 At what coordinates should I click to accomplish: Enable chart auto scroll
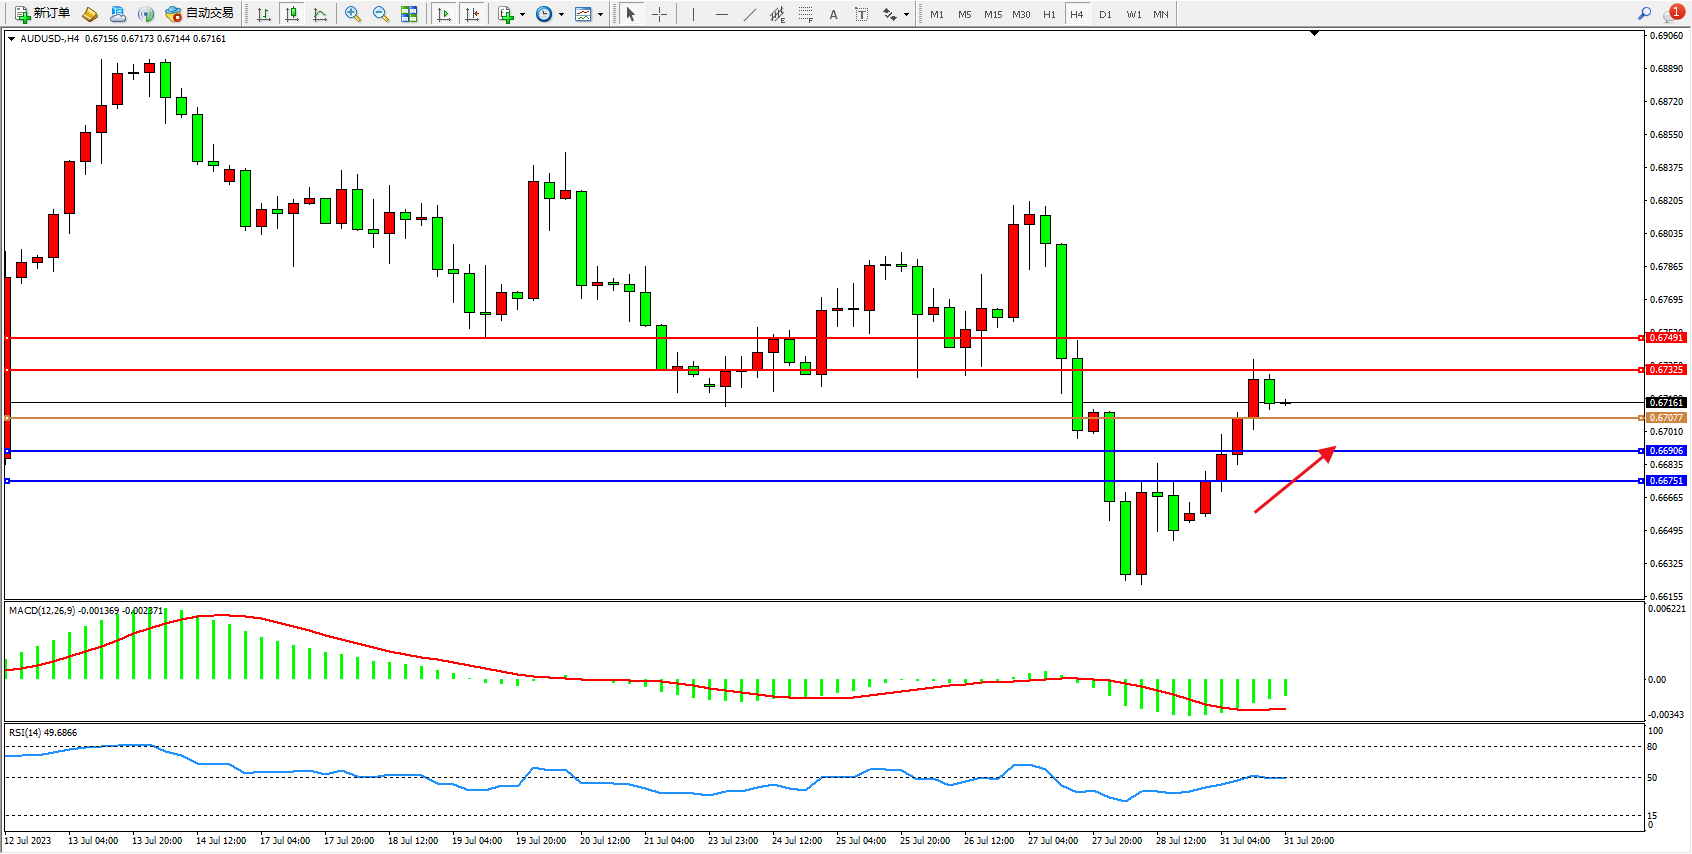(444, 14)
